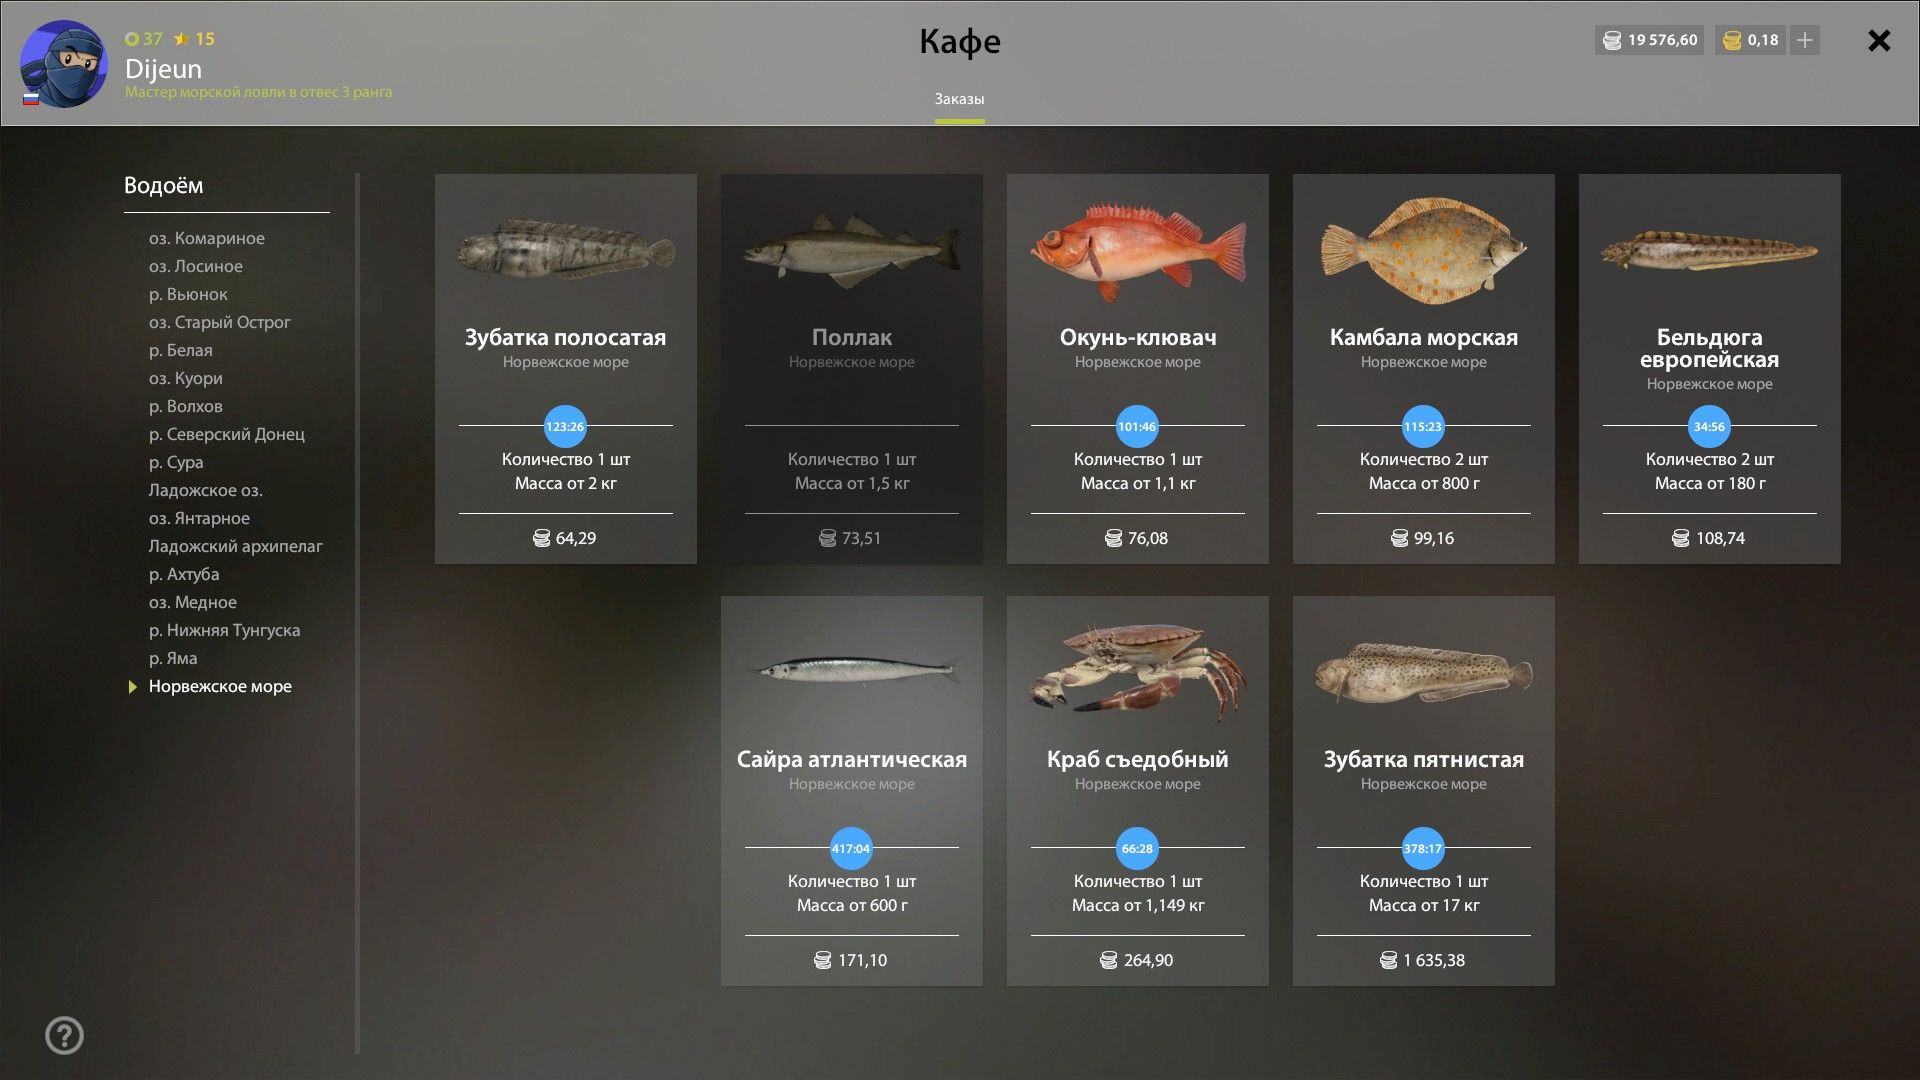This screenshot has width=1920, height=1080.
Task: Open the Dijeun player avatar
Action: (64, 64)
